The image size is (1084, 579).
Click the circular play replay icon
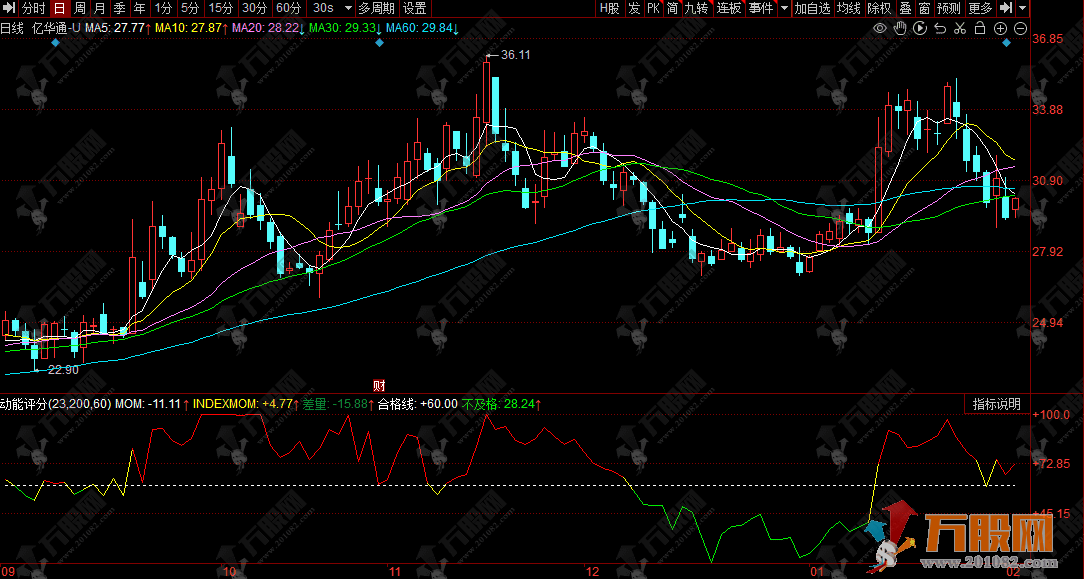pyautogui.click(x=920, y=28)
